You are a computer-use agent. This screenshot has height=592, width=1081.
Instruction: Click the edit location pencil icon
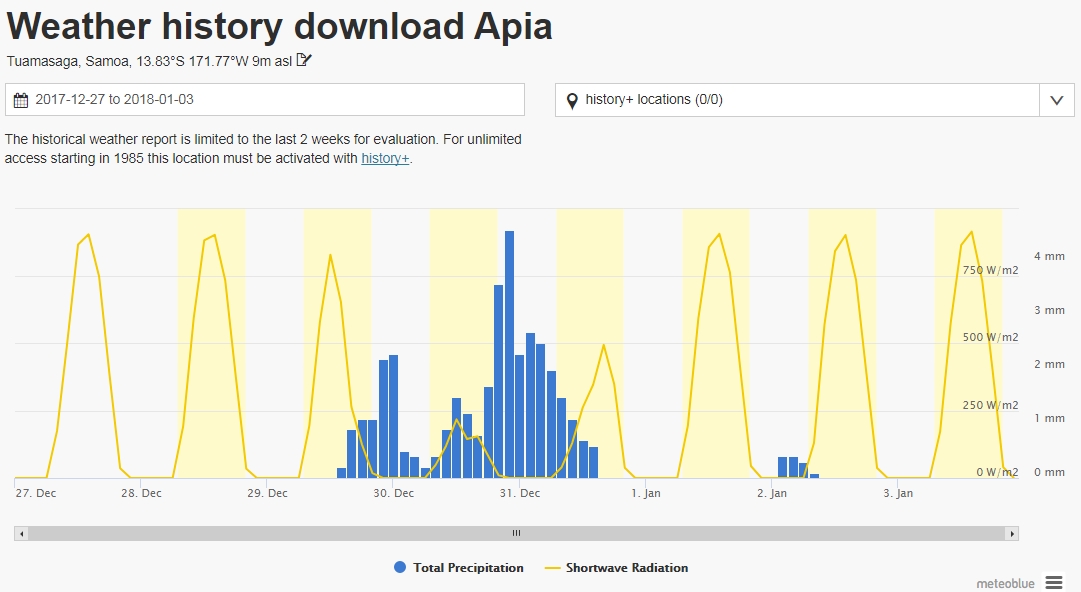click(x=305, y=60)
